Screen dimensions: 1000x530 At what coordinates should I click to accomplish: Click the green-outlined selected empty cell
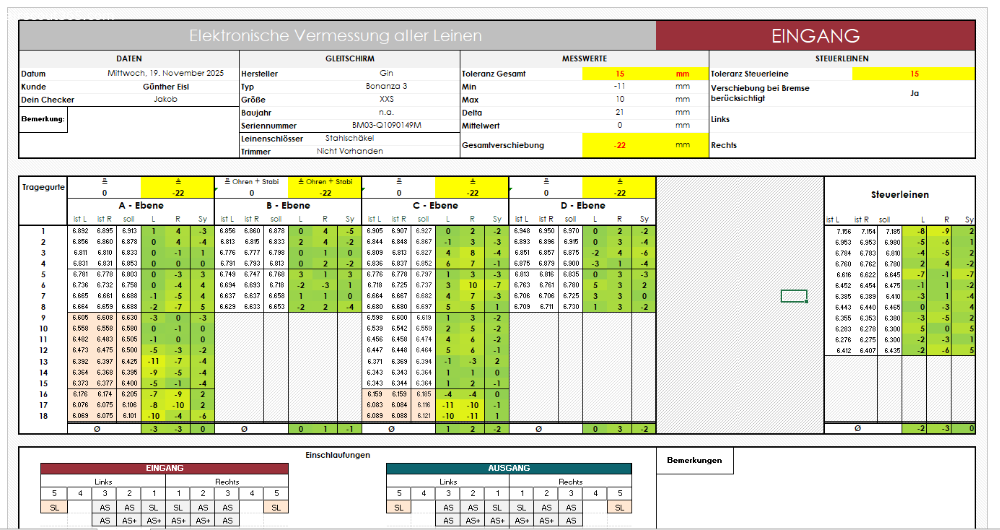[794, 296]
